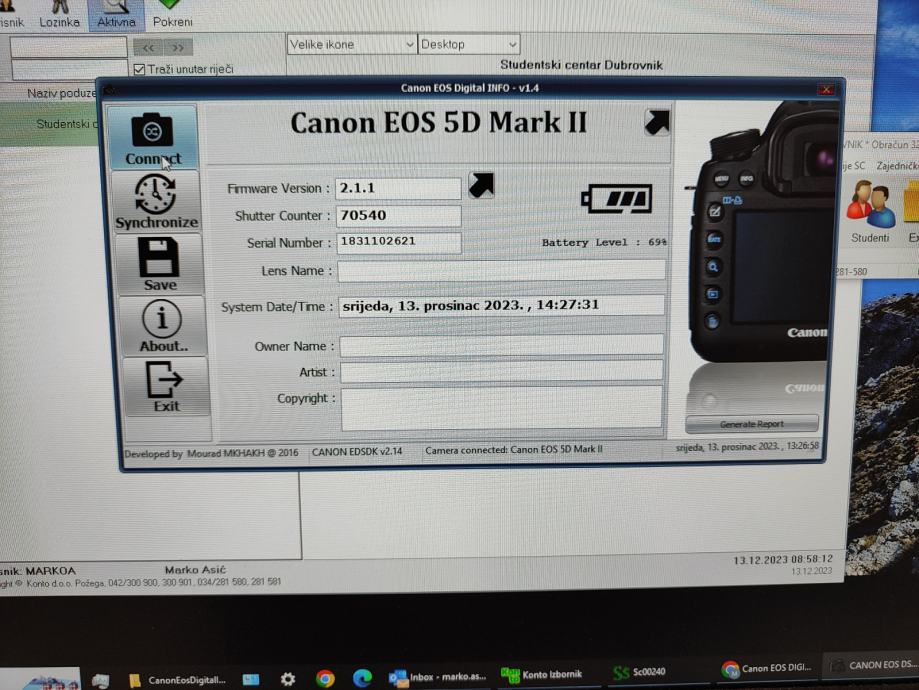Click the Exit button in sidebar
Screen dimensions: 919x690
[166, 387]
